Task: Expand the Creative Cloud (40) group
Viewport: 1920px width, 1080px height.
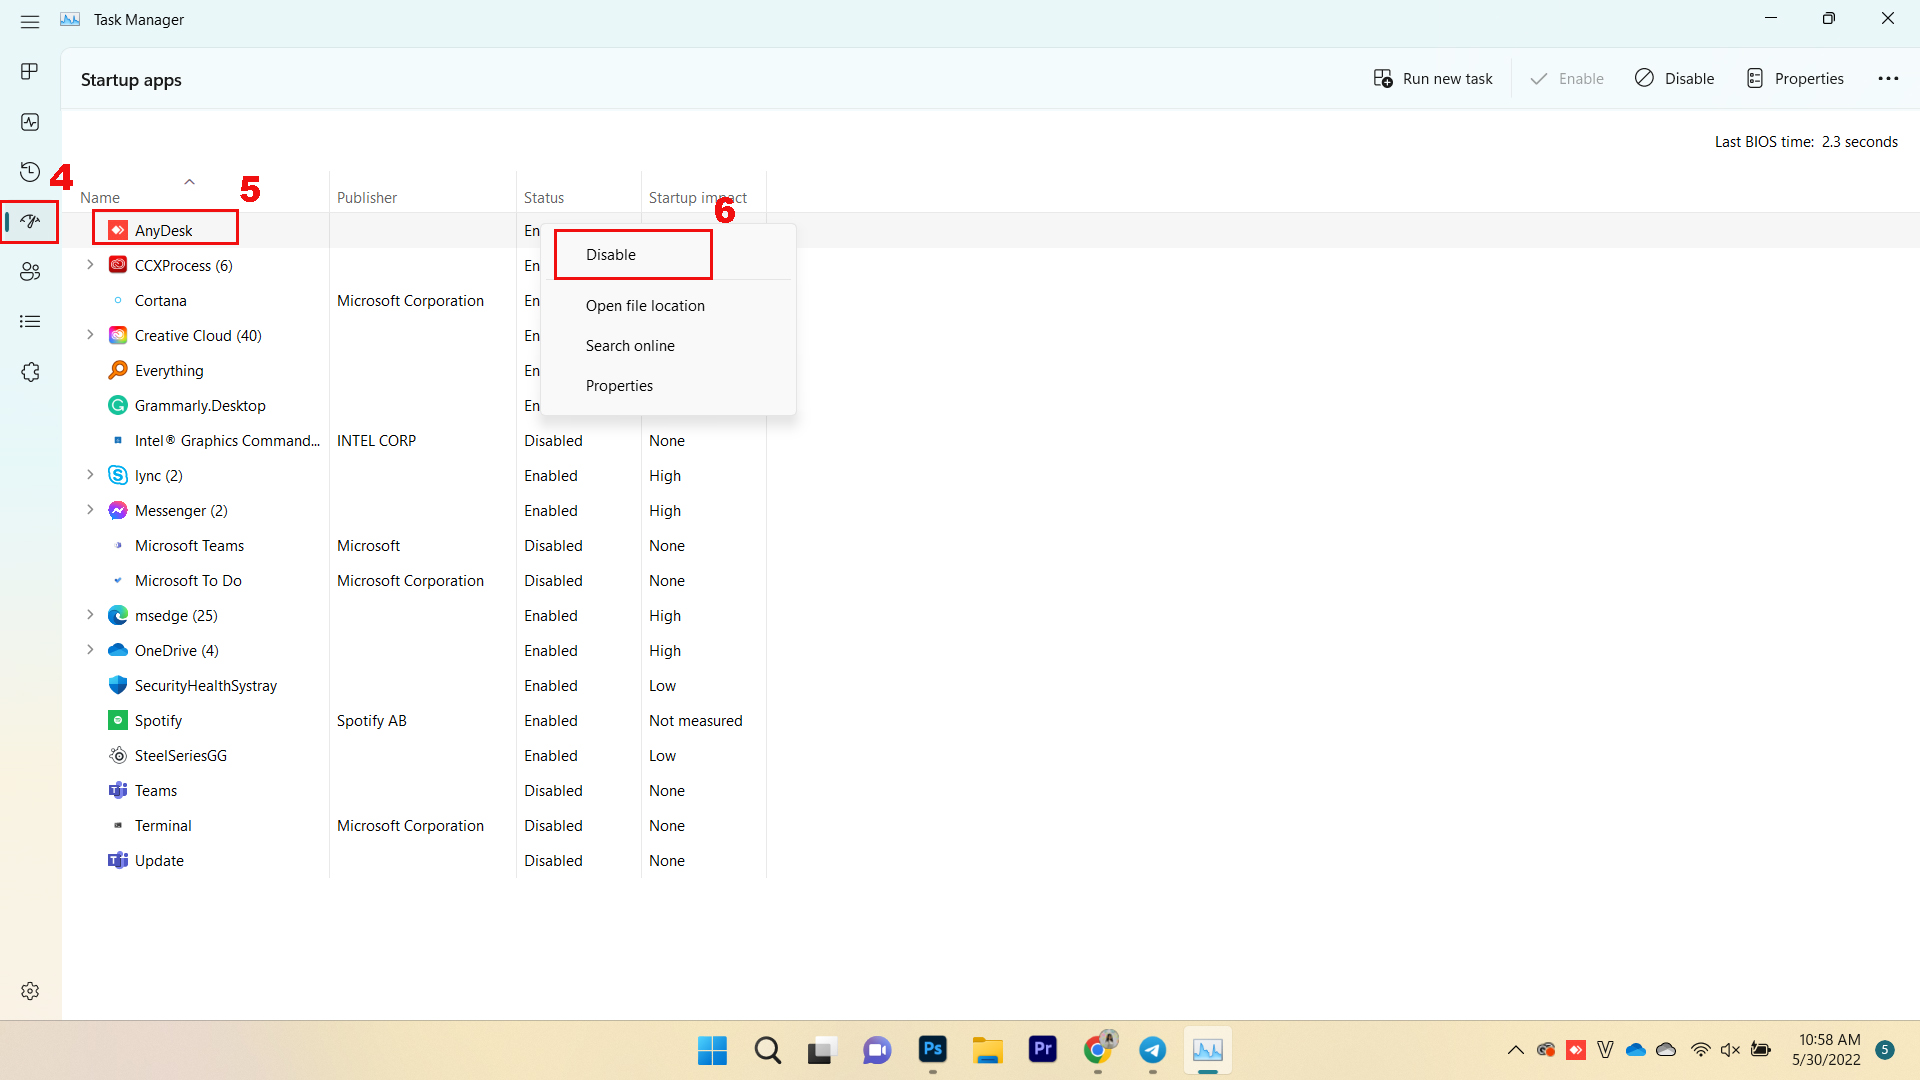Action: click(90, 335)
